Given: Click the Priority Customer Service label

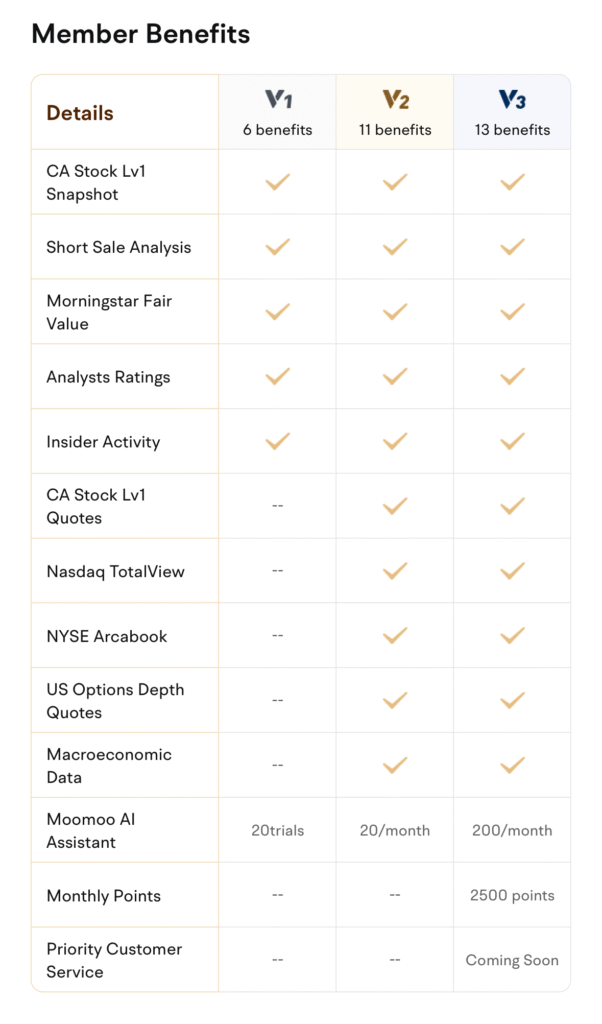Looking at the screenshot, I should tap(114, 960).
